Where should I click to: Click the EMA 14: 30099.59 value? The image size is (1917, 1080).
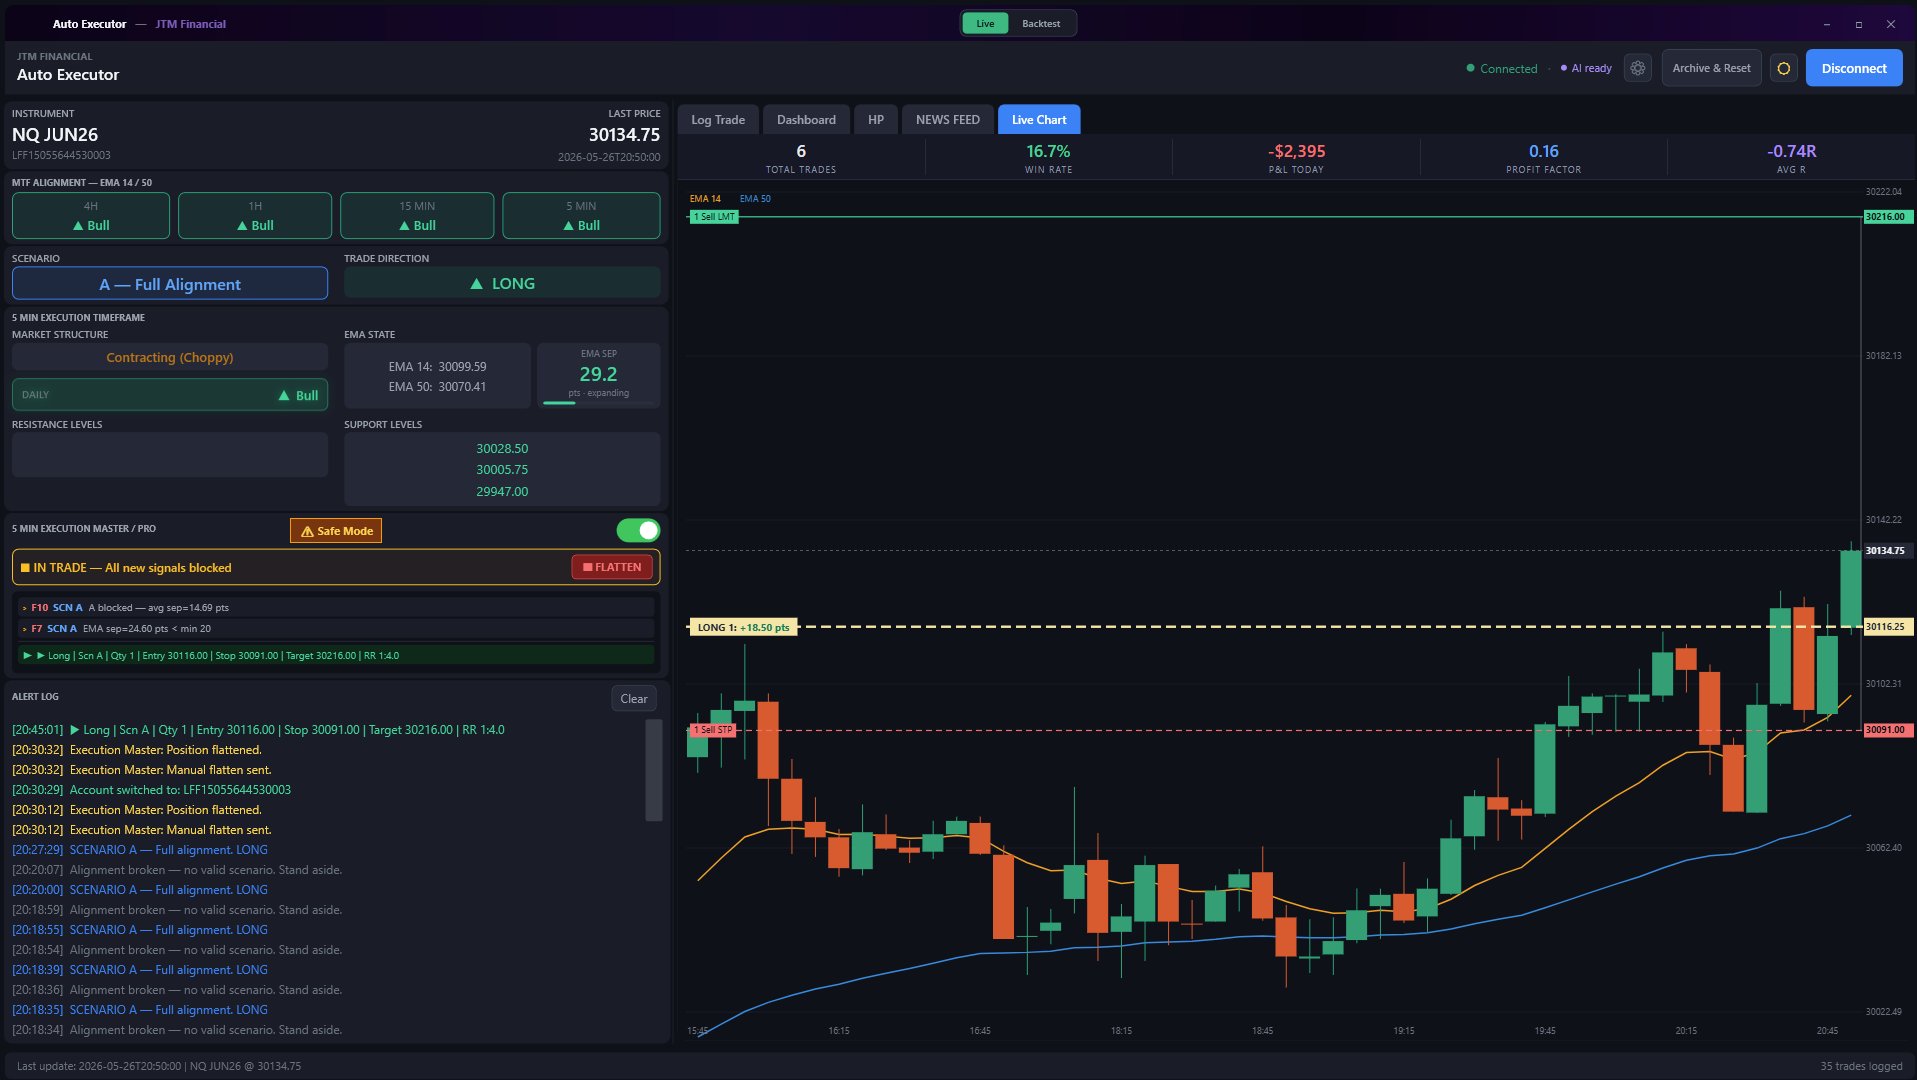coord(437,367)
